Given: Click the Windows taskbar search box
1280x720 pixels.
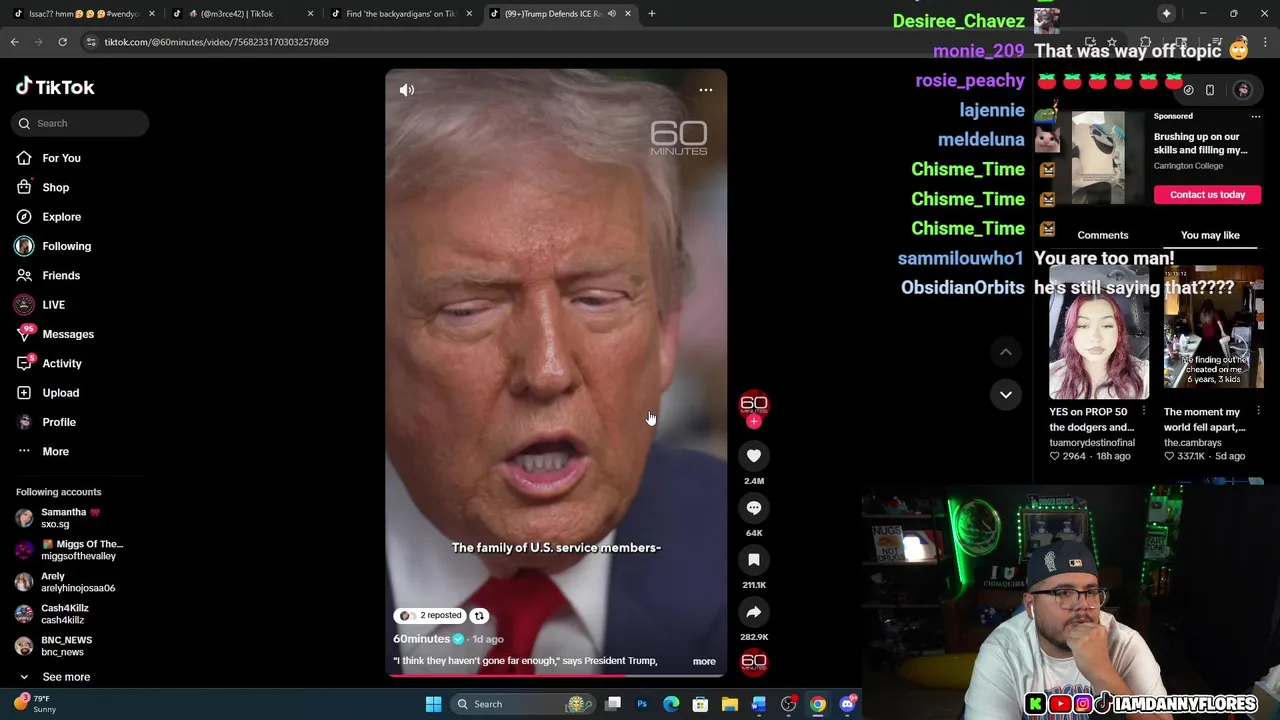Looking at the screenshot, I should pyautogui.click(x=522, y=704).
